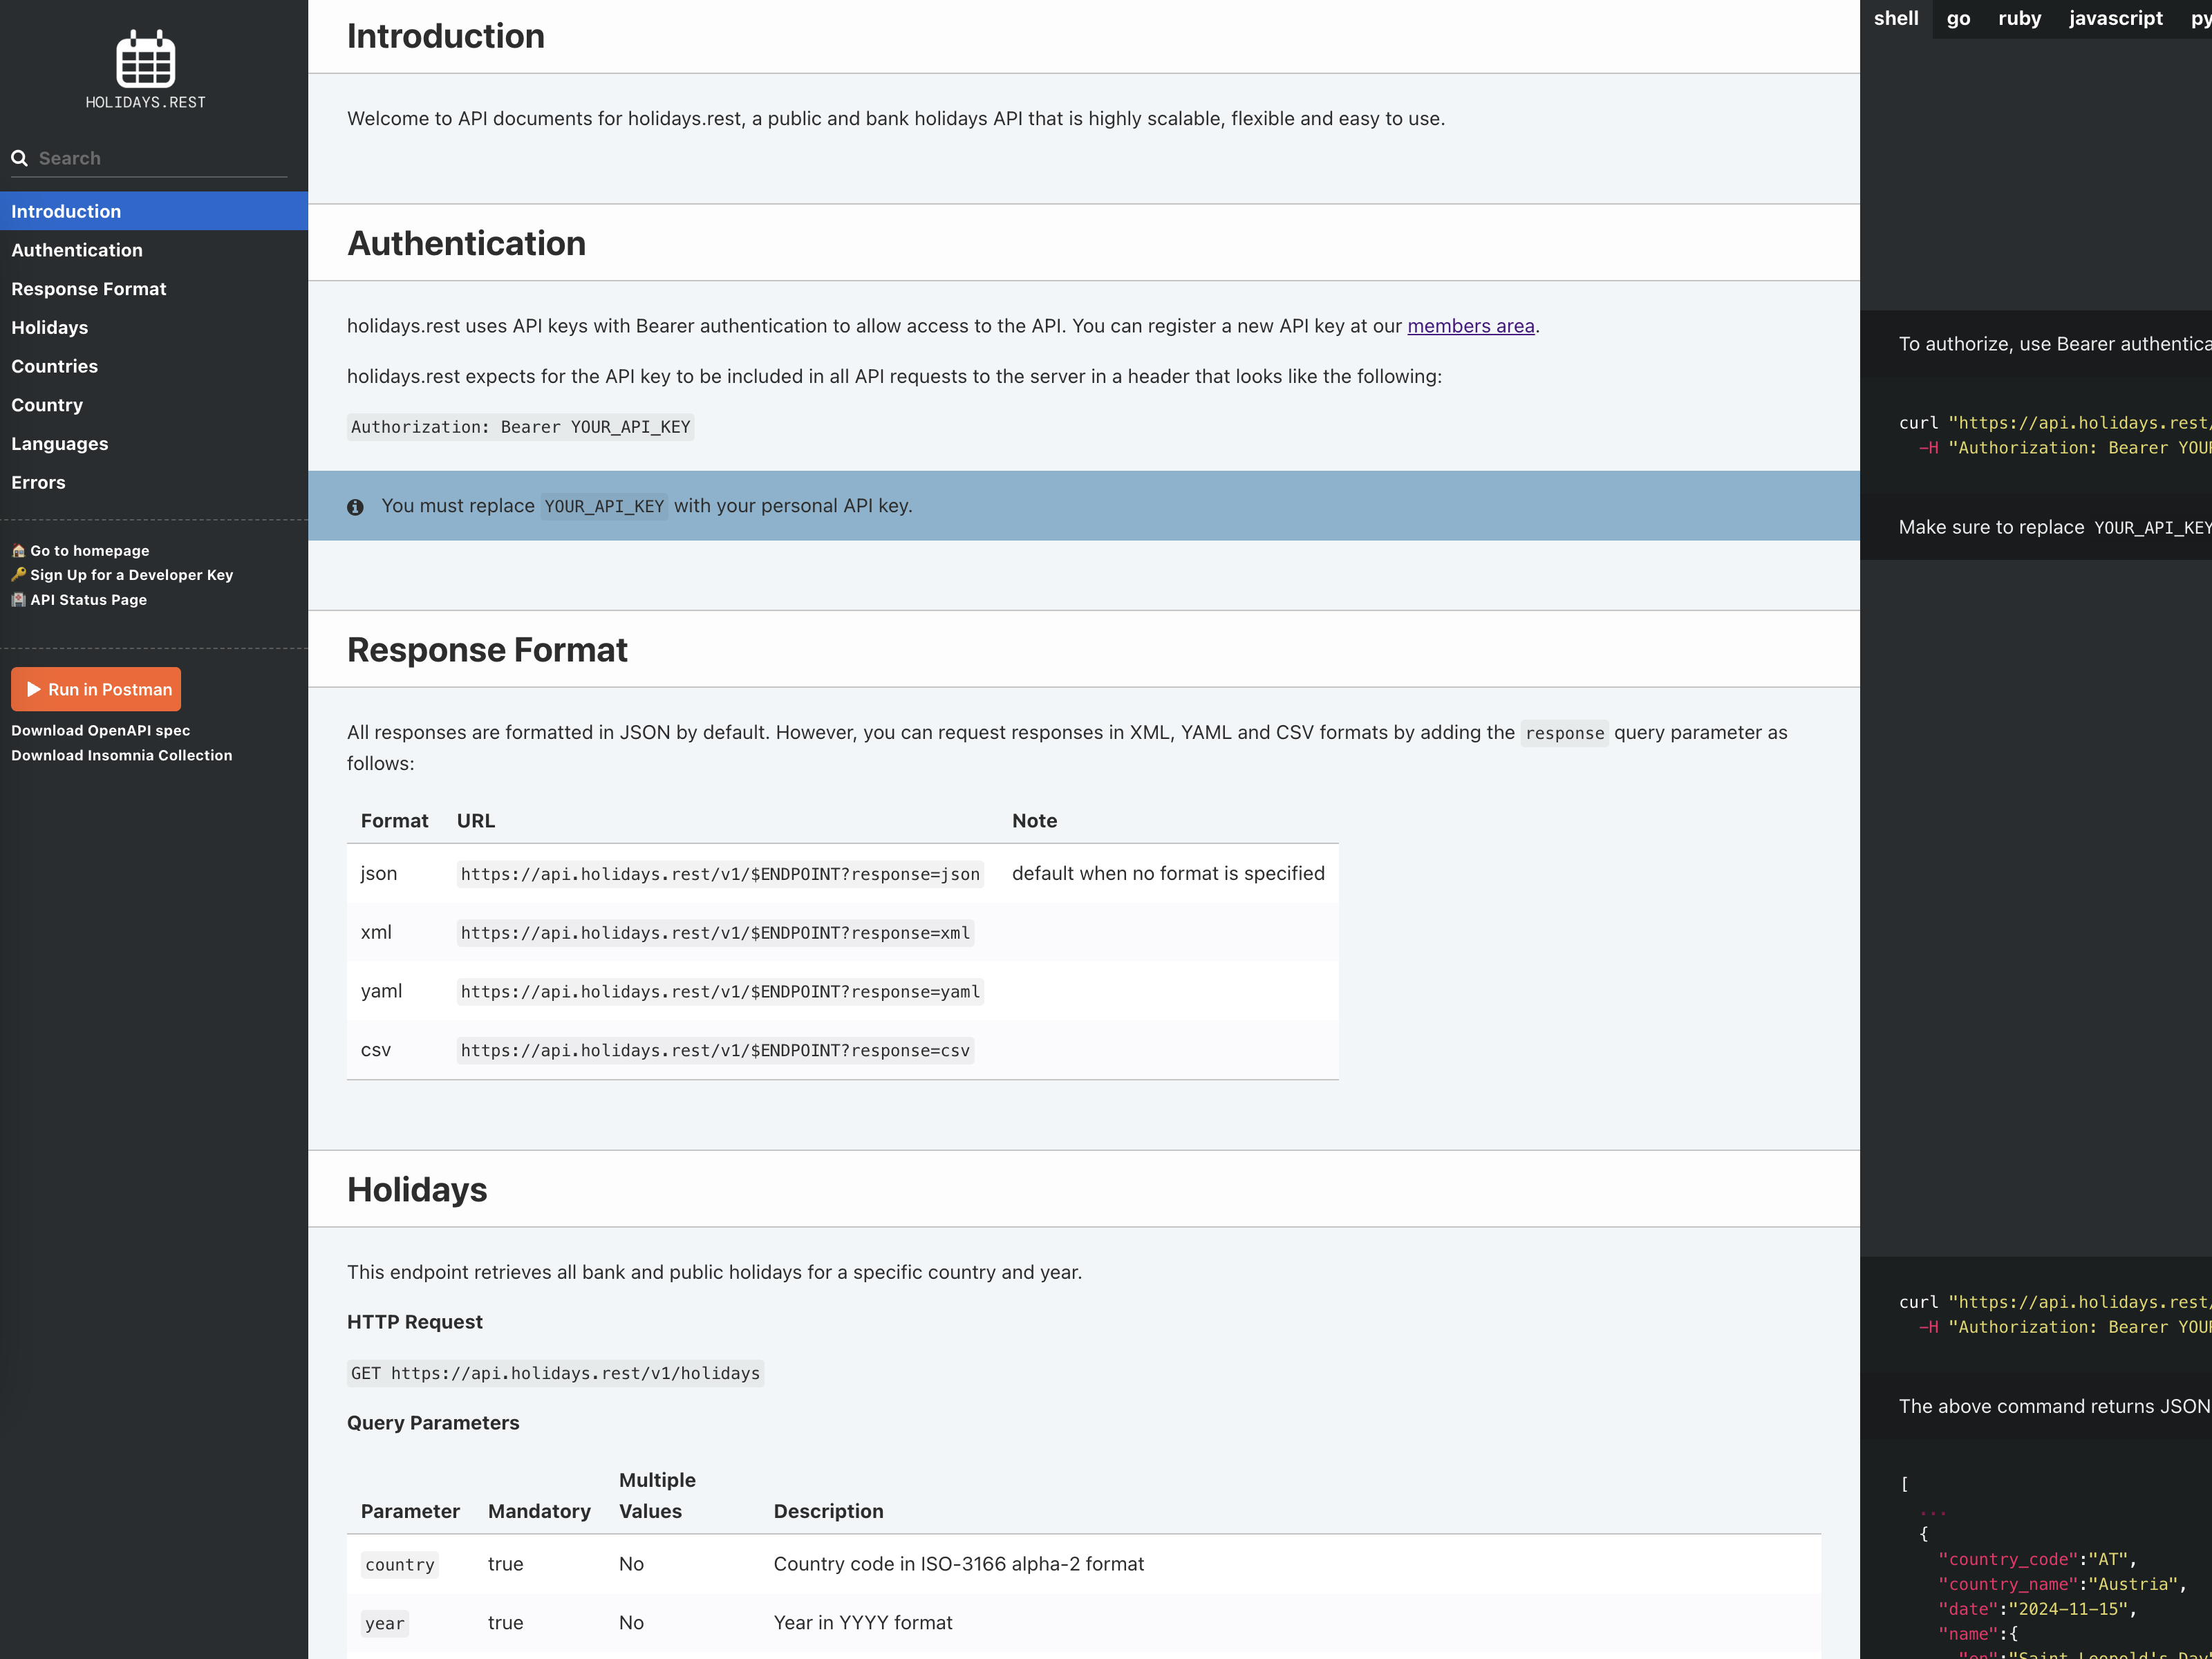Go to Authentication in the sidebar
This screenshot has height=1659, width=2212.
click(154, 250)
